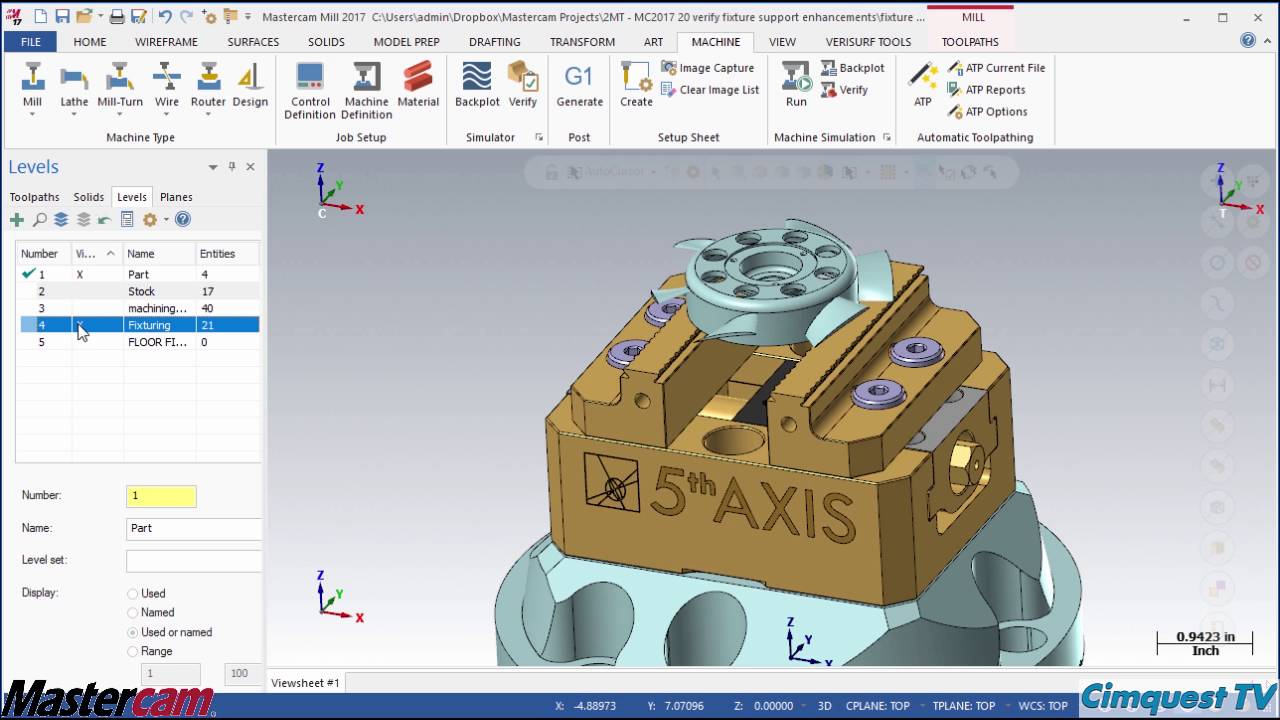Open level properties list icon

(x=127, y=219)
